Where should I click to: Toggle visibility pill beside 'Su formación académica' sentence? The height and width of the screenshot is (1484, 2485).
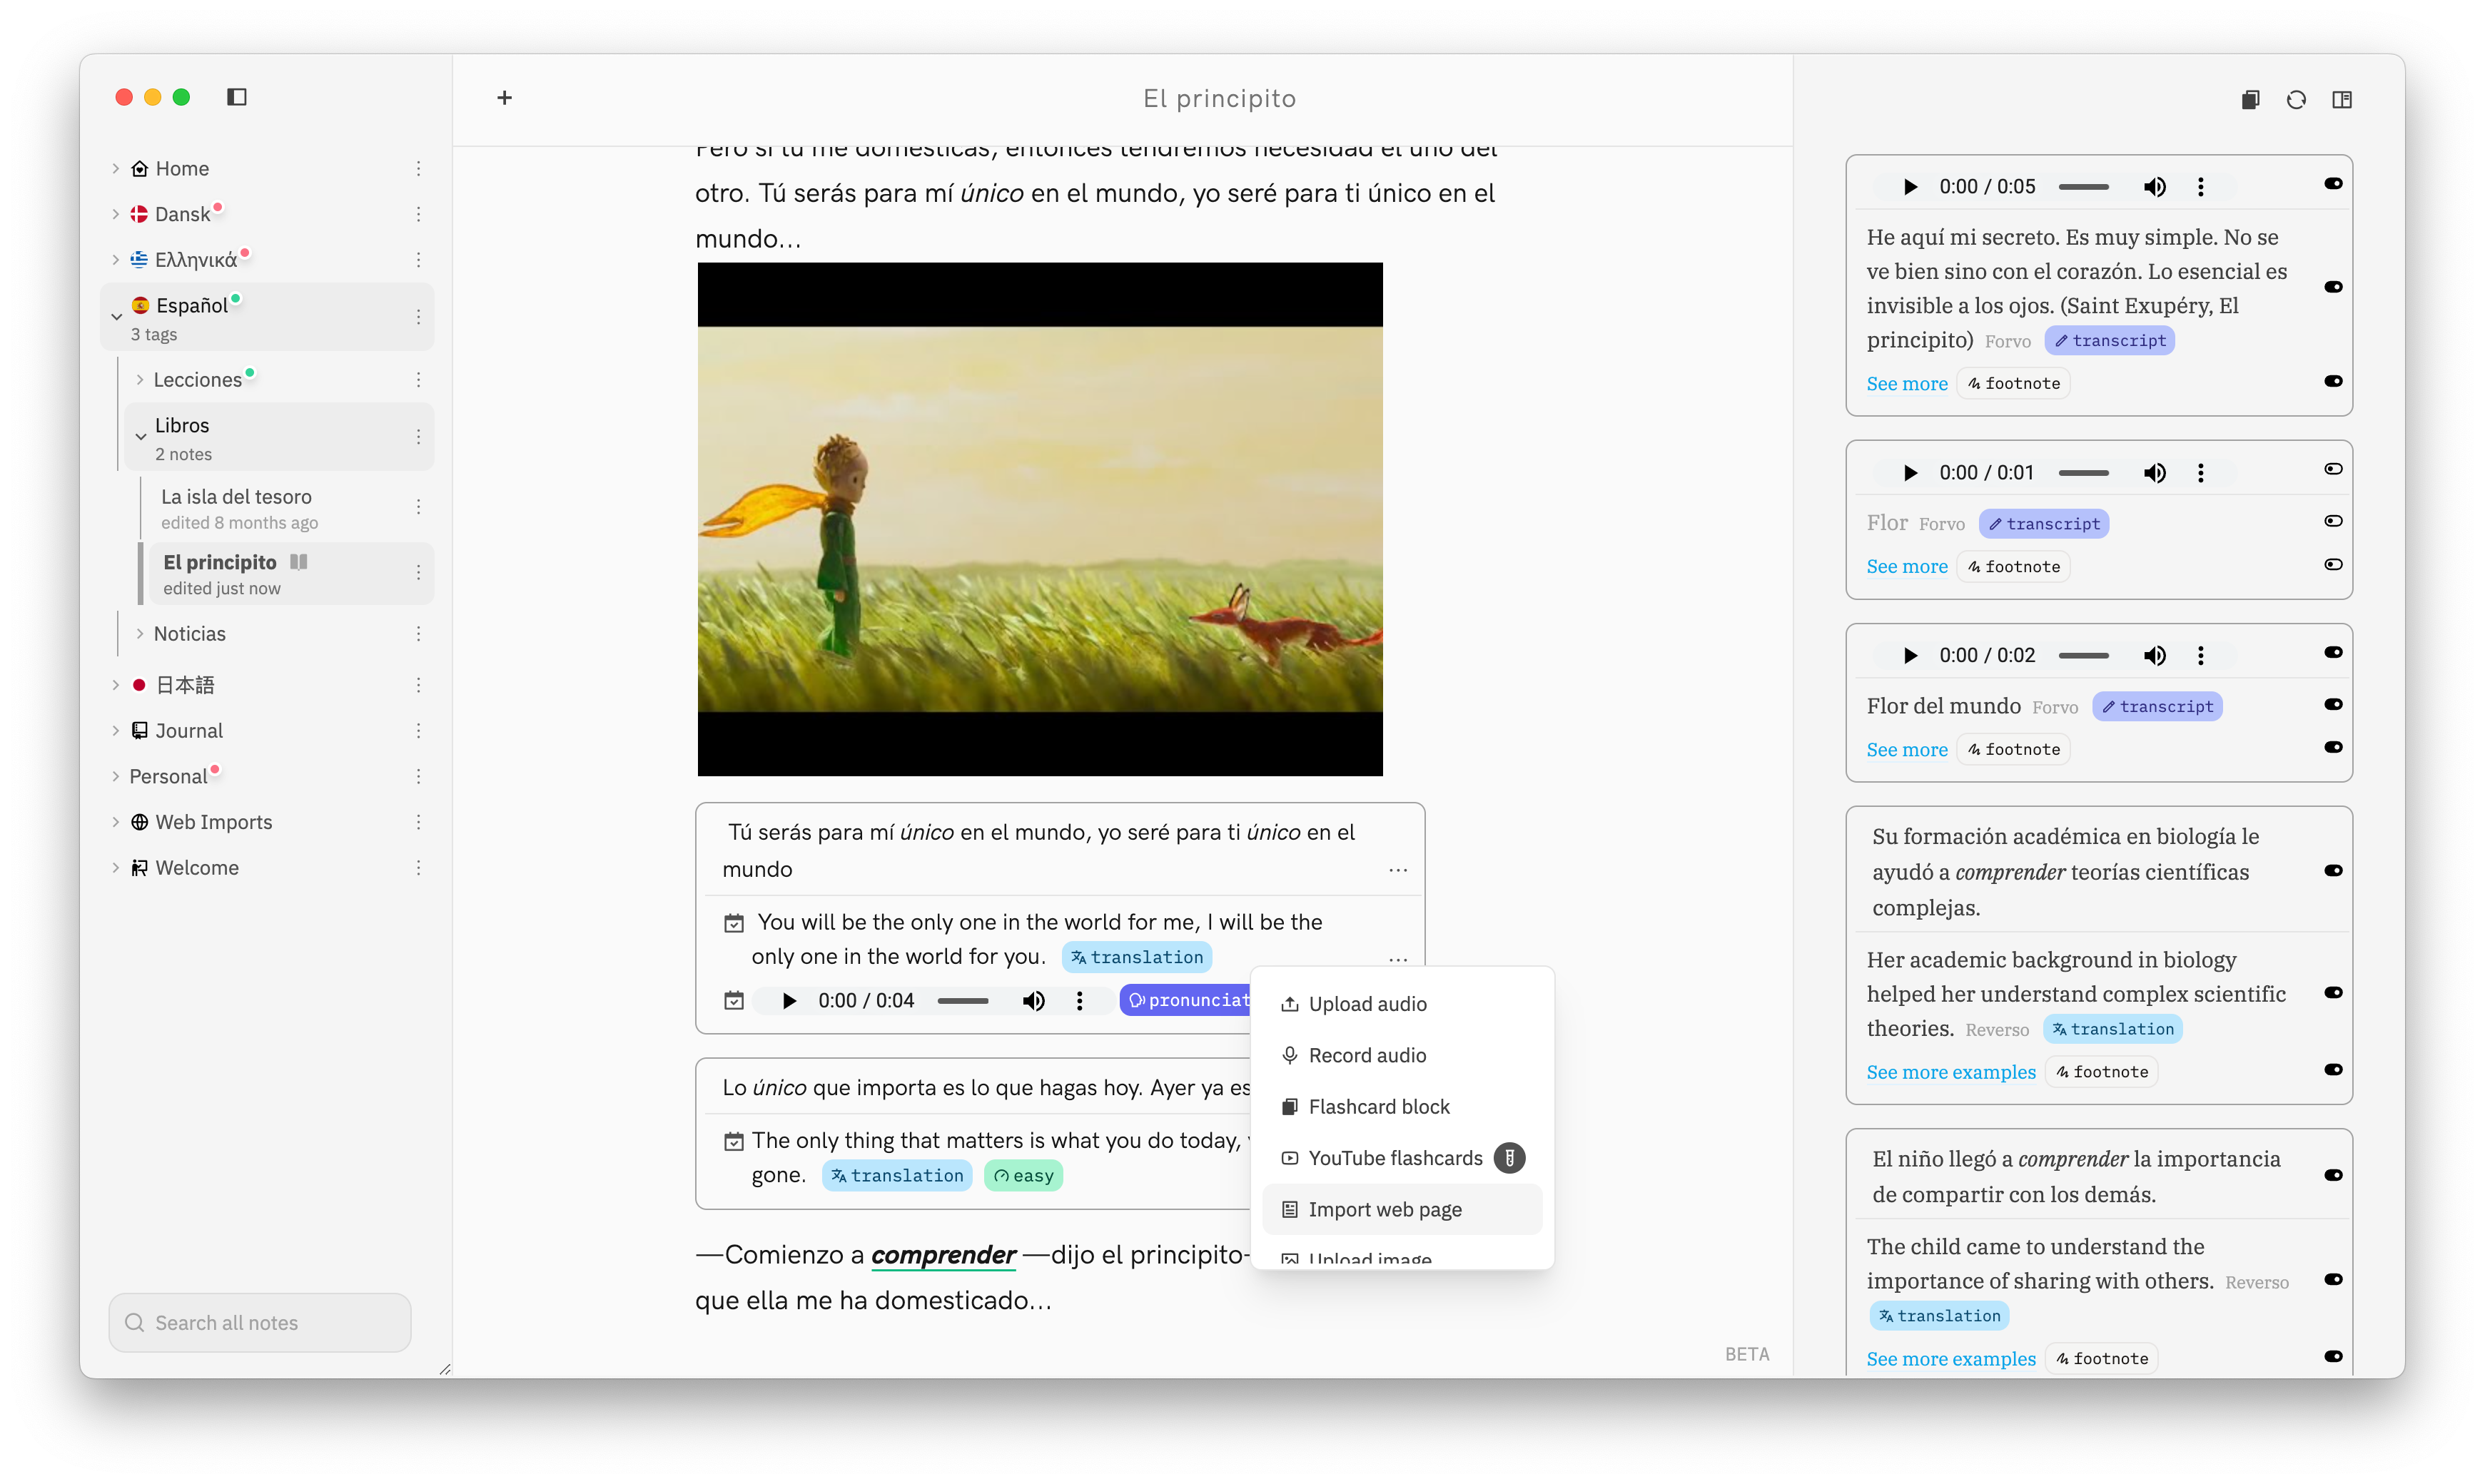[2333, 871]
